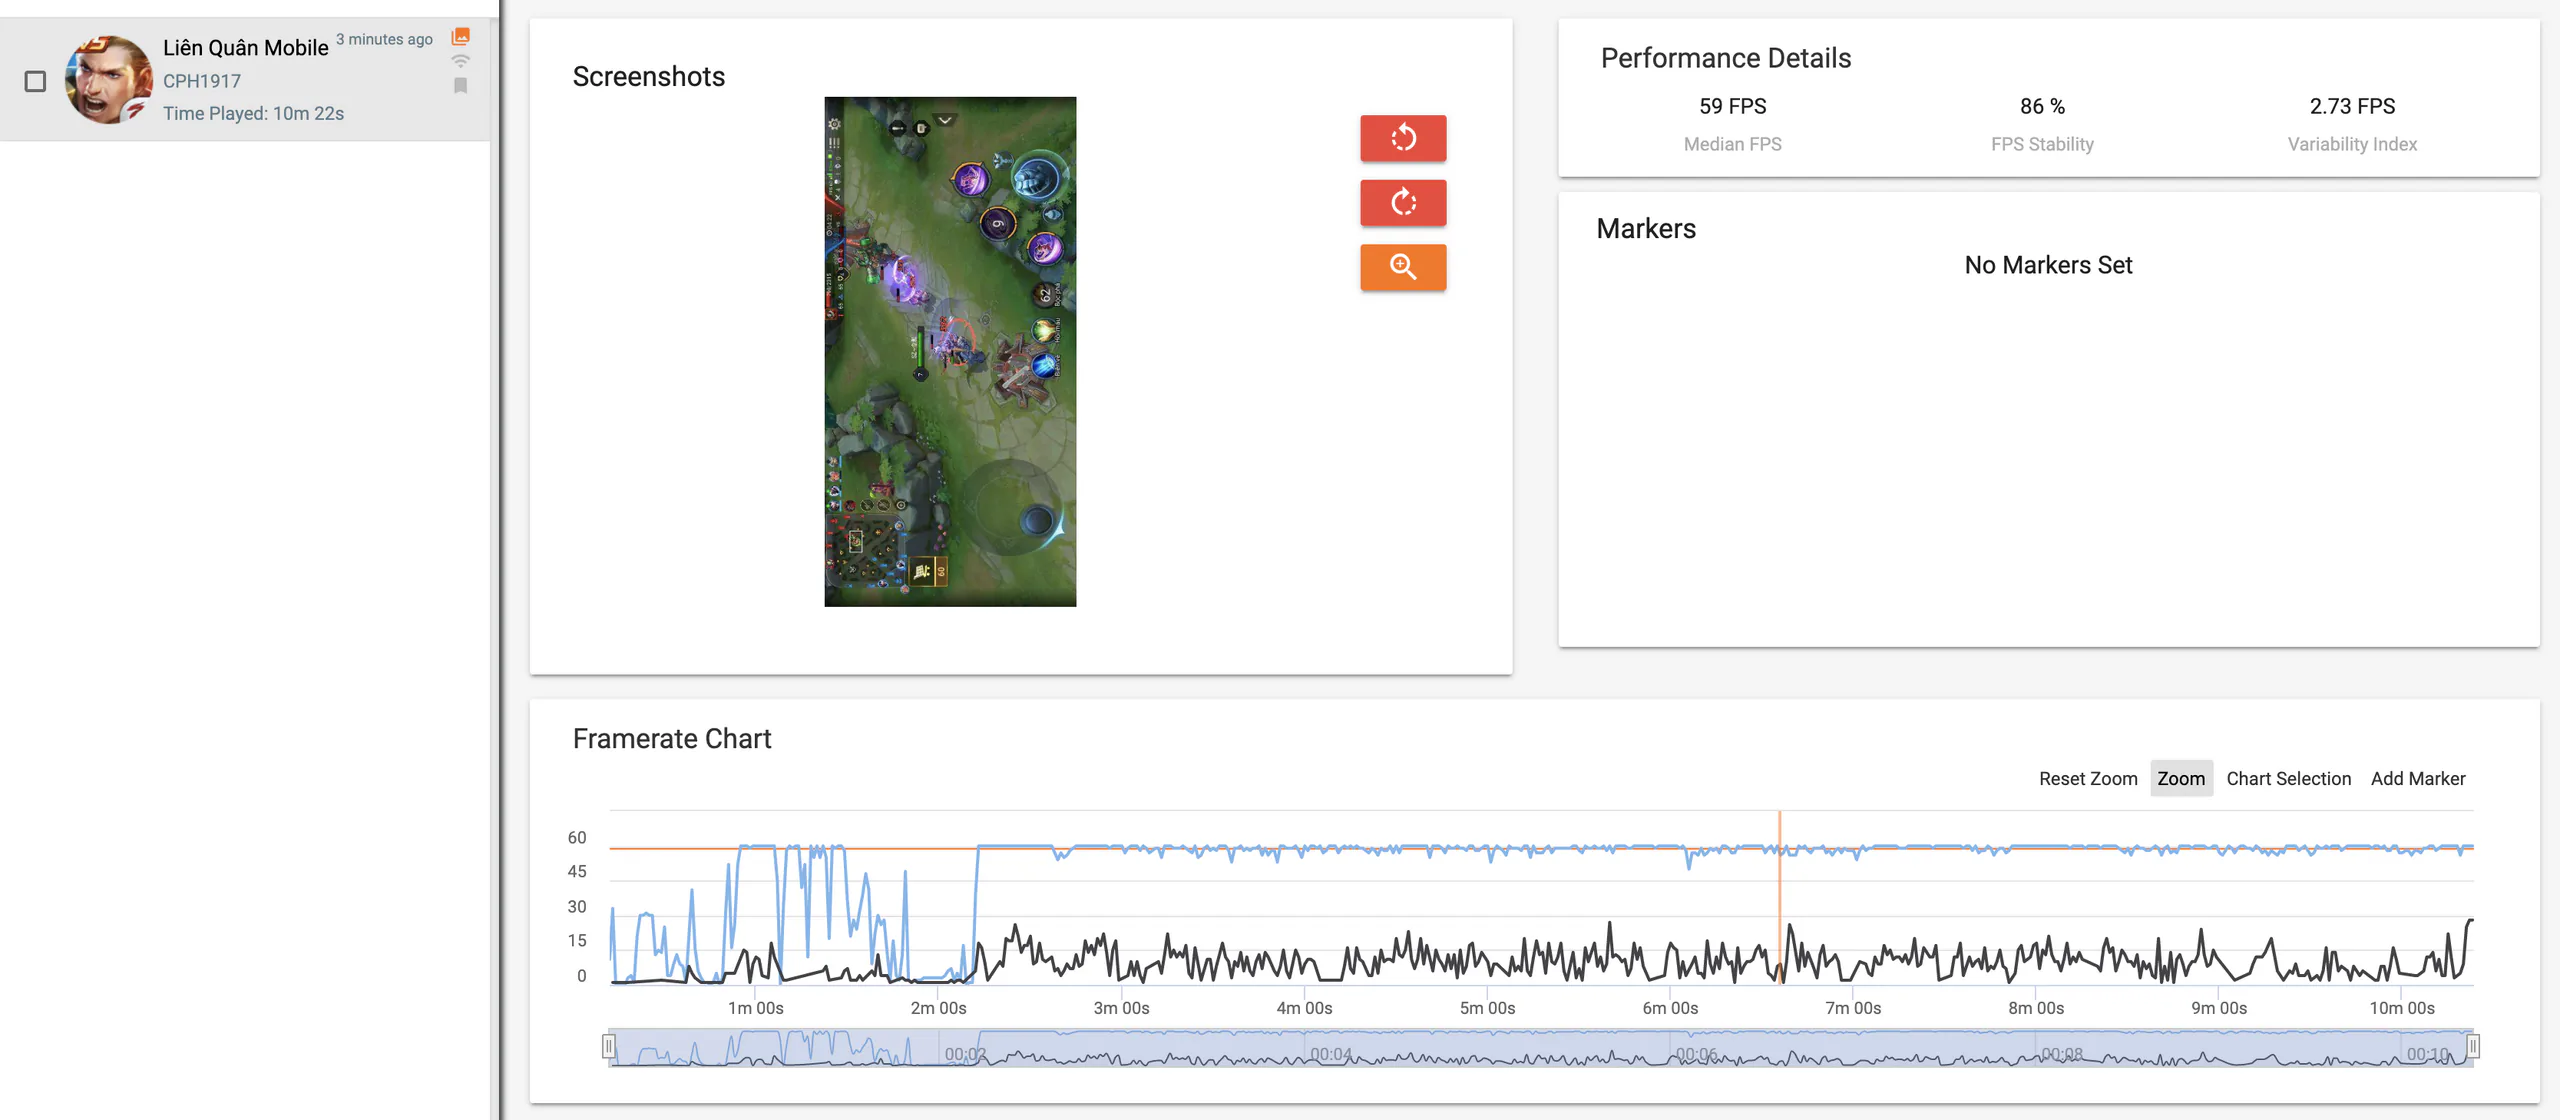Click the 2.73 FPS variability value

point(2352,106)
